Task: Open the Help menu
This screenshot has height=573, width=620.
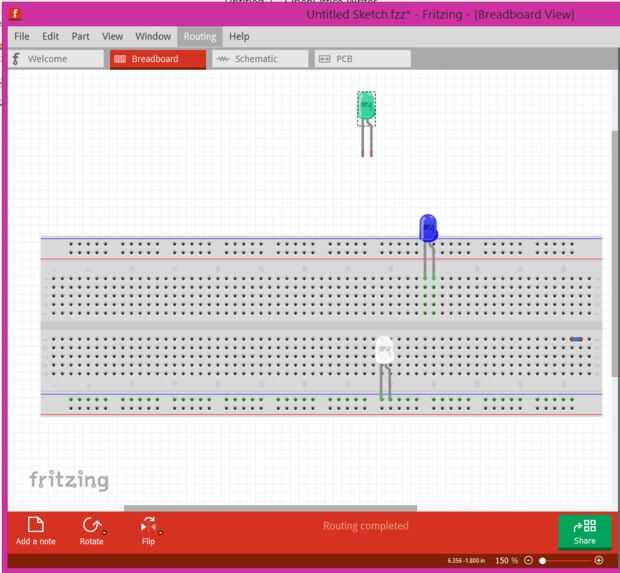Action: (239, 36)
